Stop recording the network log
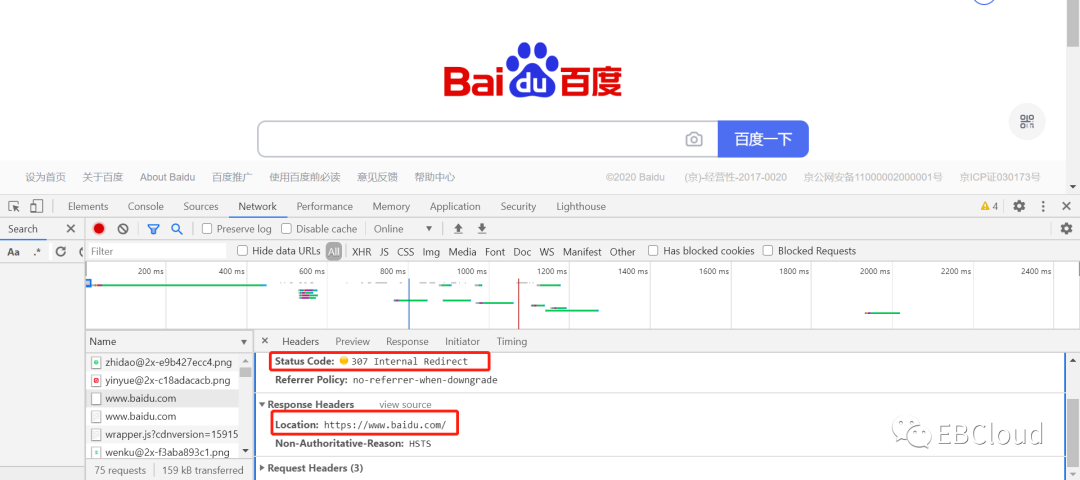Screen dimensions: 1080x480 pyautogui.click(x=99, y=229)
